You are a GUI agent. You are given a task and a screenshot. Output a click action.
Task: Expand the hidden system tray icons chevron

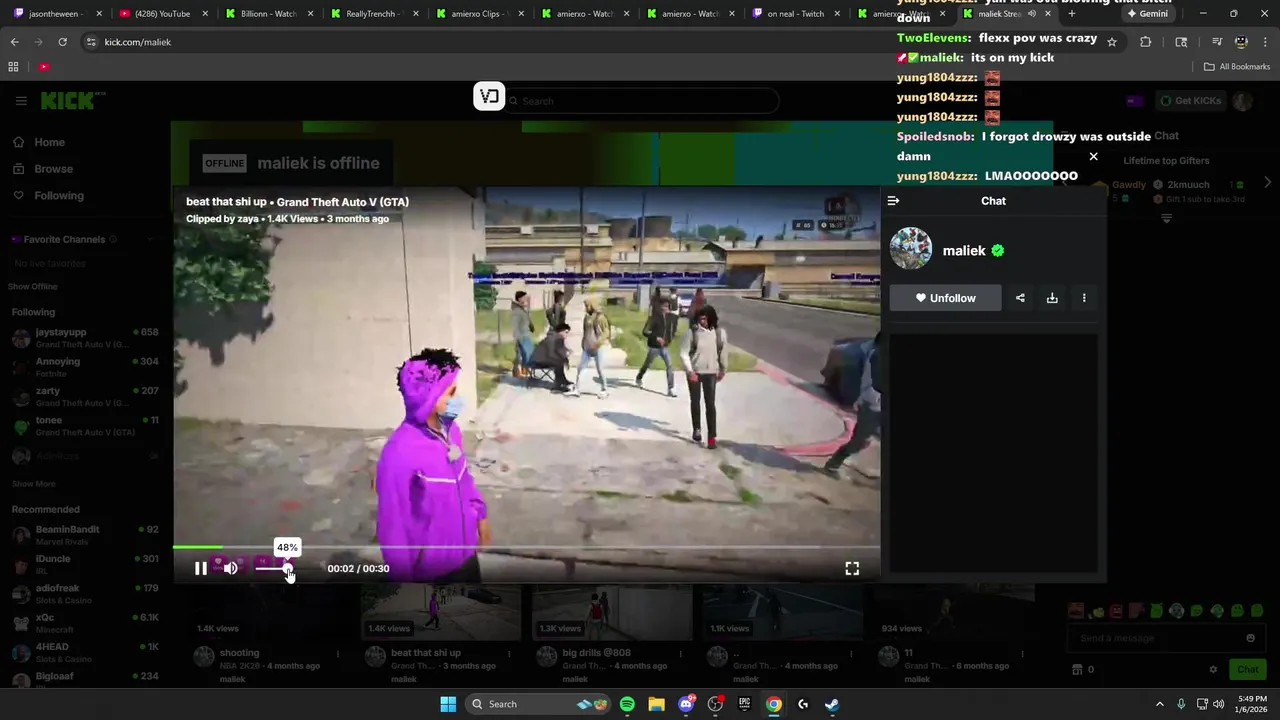pos(1160,704)
